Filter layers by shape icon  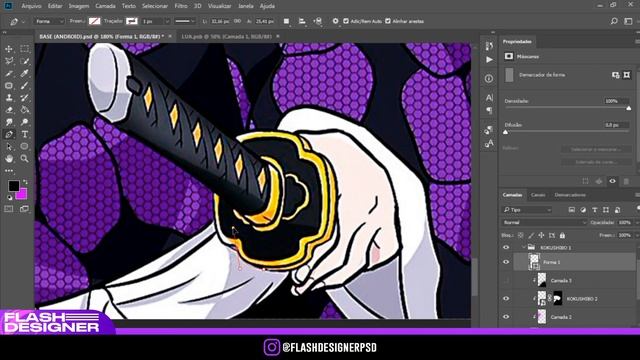coord(606,210)
